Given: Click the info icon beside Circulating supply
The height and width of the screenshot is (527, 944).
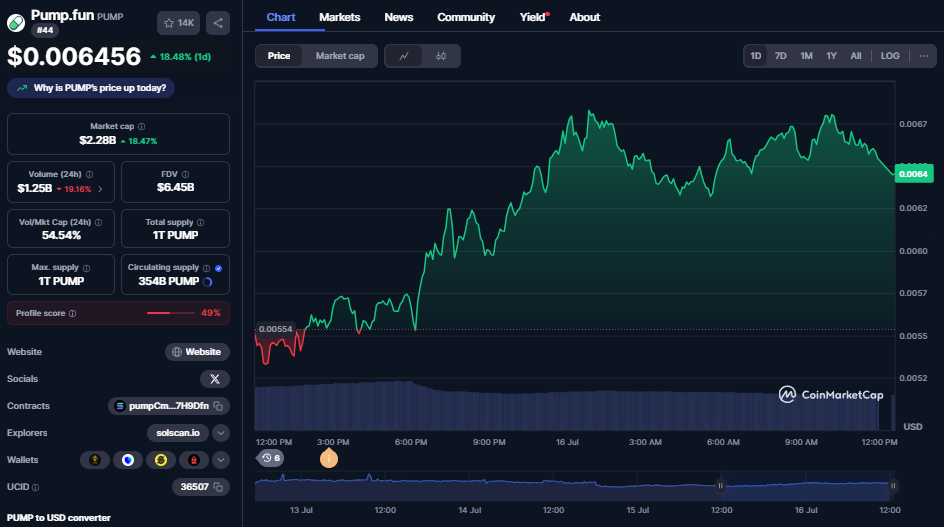Looking at the screenshot, I should tap(206, 268).
